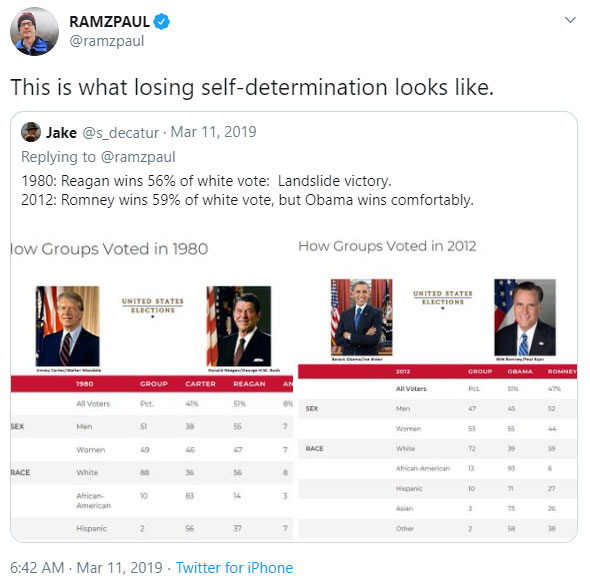Screen dimensions: 590x588
Task: Open the @s_decatur handle
Action: pyautogui.click(x=120, y=133)
